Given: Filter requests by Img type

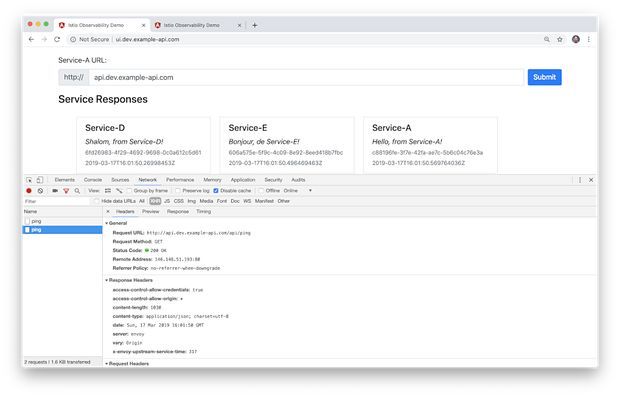Looking at the screenshot, I should (x=192, y=201).
